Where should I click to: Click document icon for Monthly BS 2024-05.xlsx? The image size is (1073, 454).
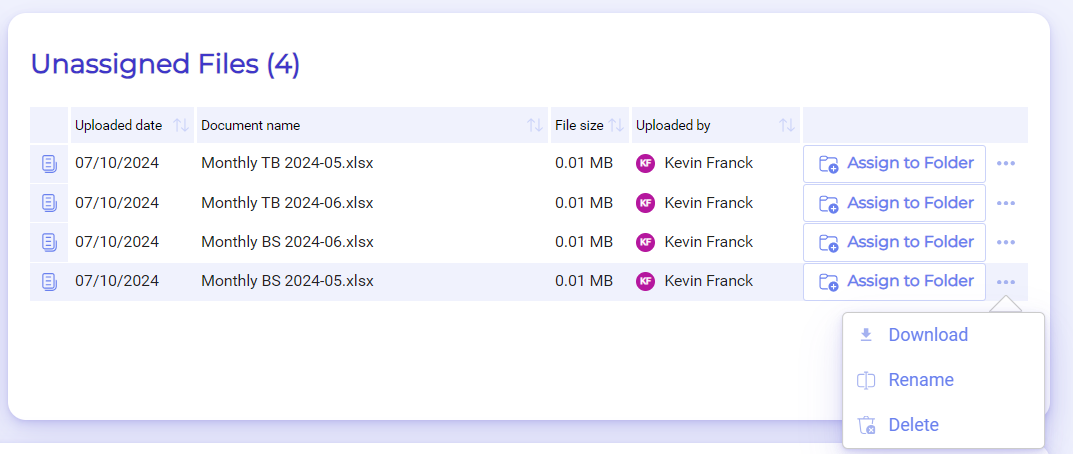pos(49,281)
